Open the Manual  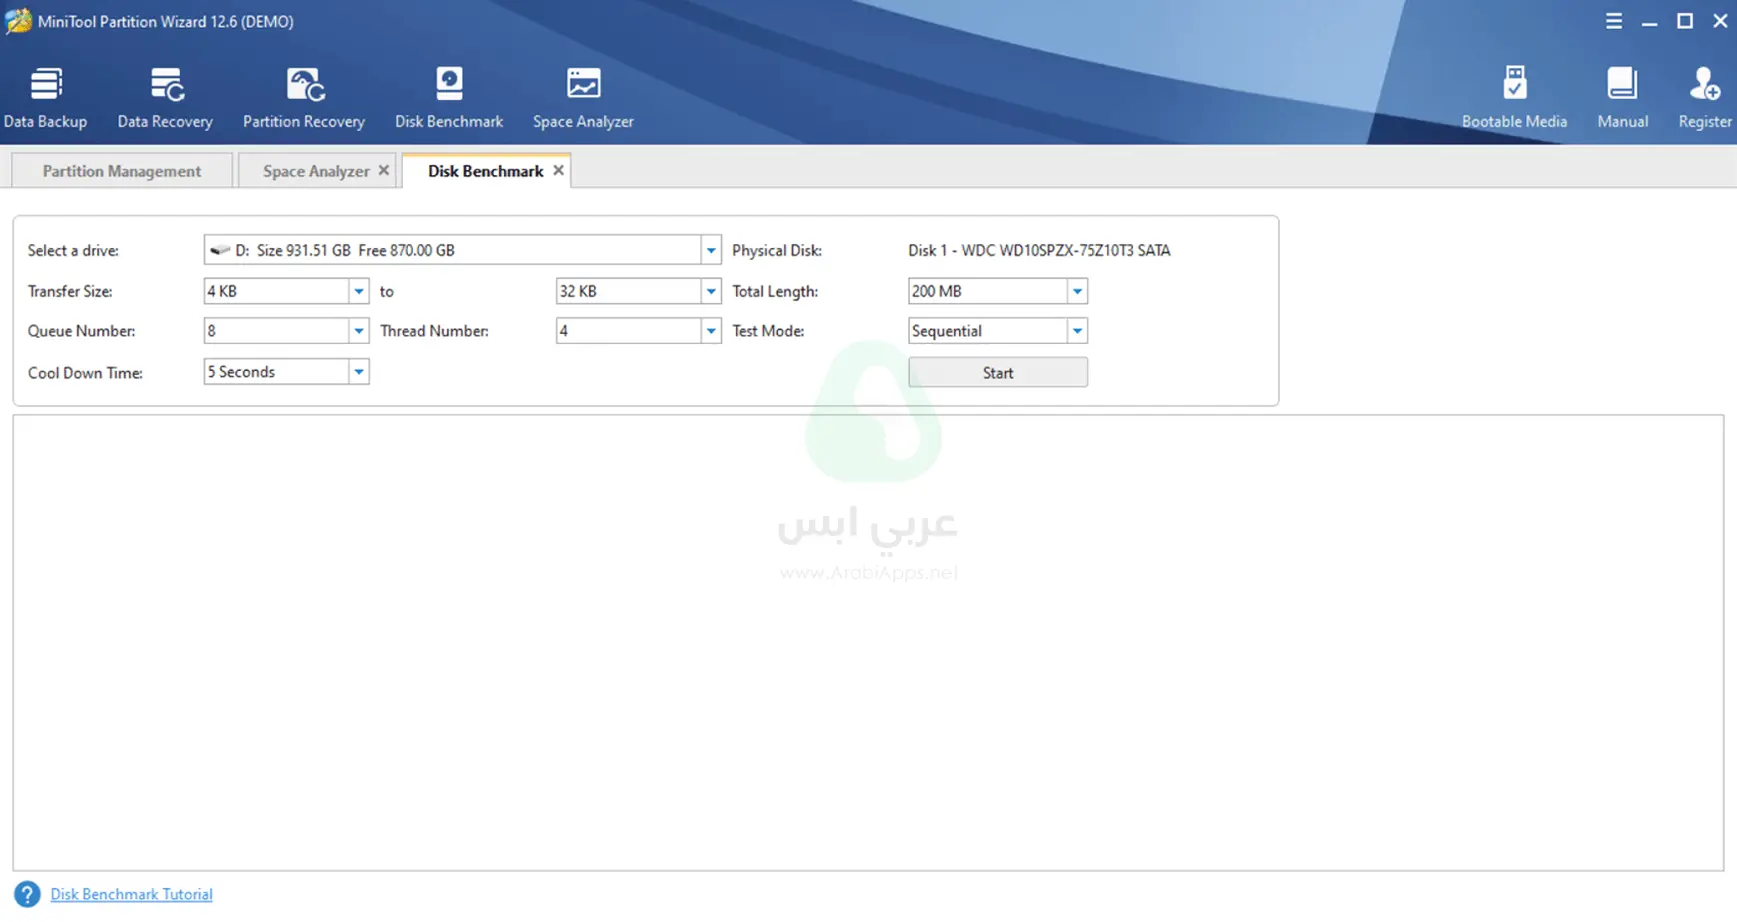click(1622, 97)
